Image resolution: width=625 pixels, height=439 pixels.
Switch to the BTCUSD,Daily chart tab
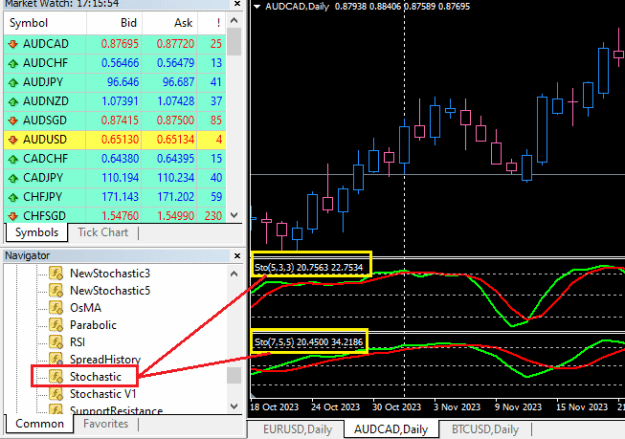tap(485, 429)
